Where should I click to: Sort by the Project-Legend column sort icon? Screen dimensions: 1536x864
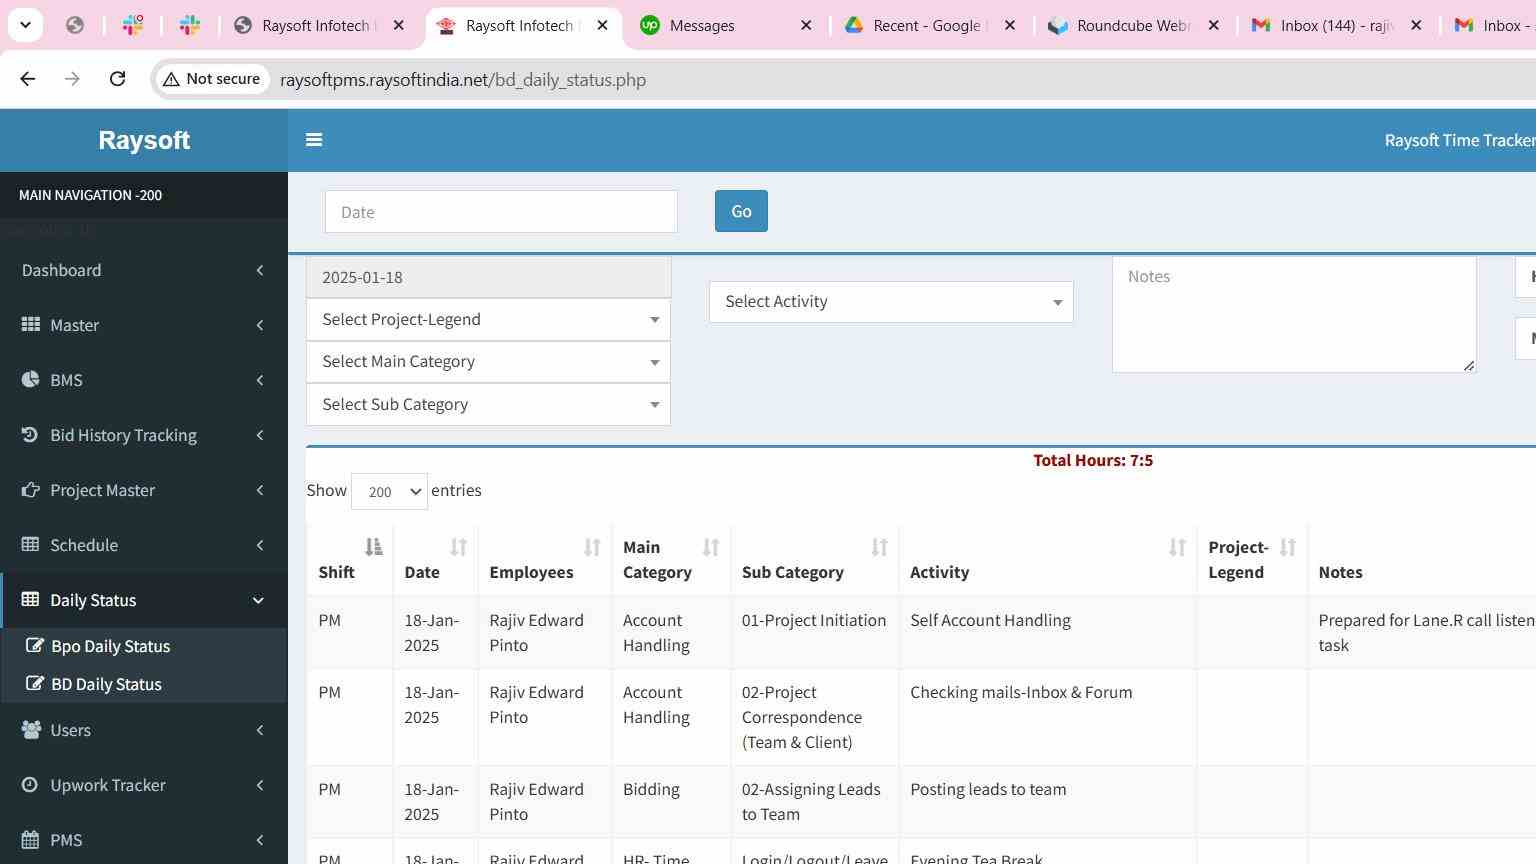coord(1288,547)
